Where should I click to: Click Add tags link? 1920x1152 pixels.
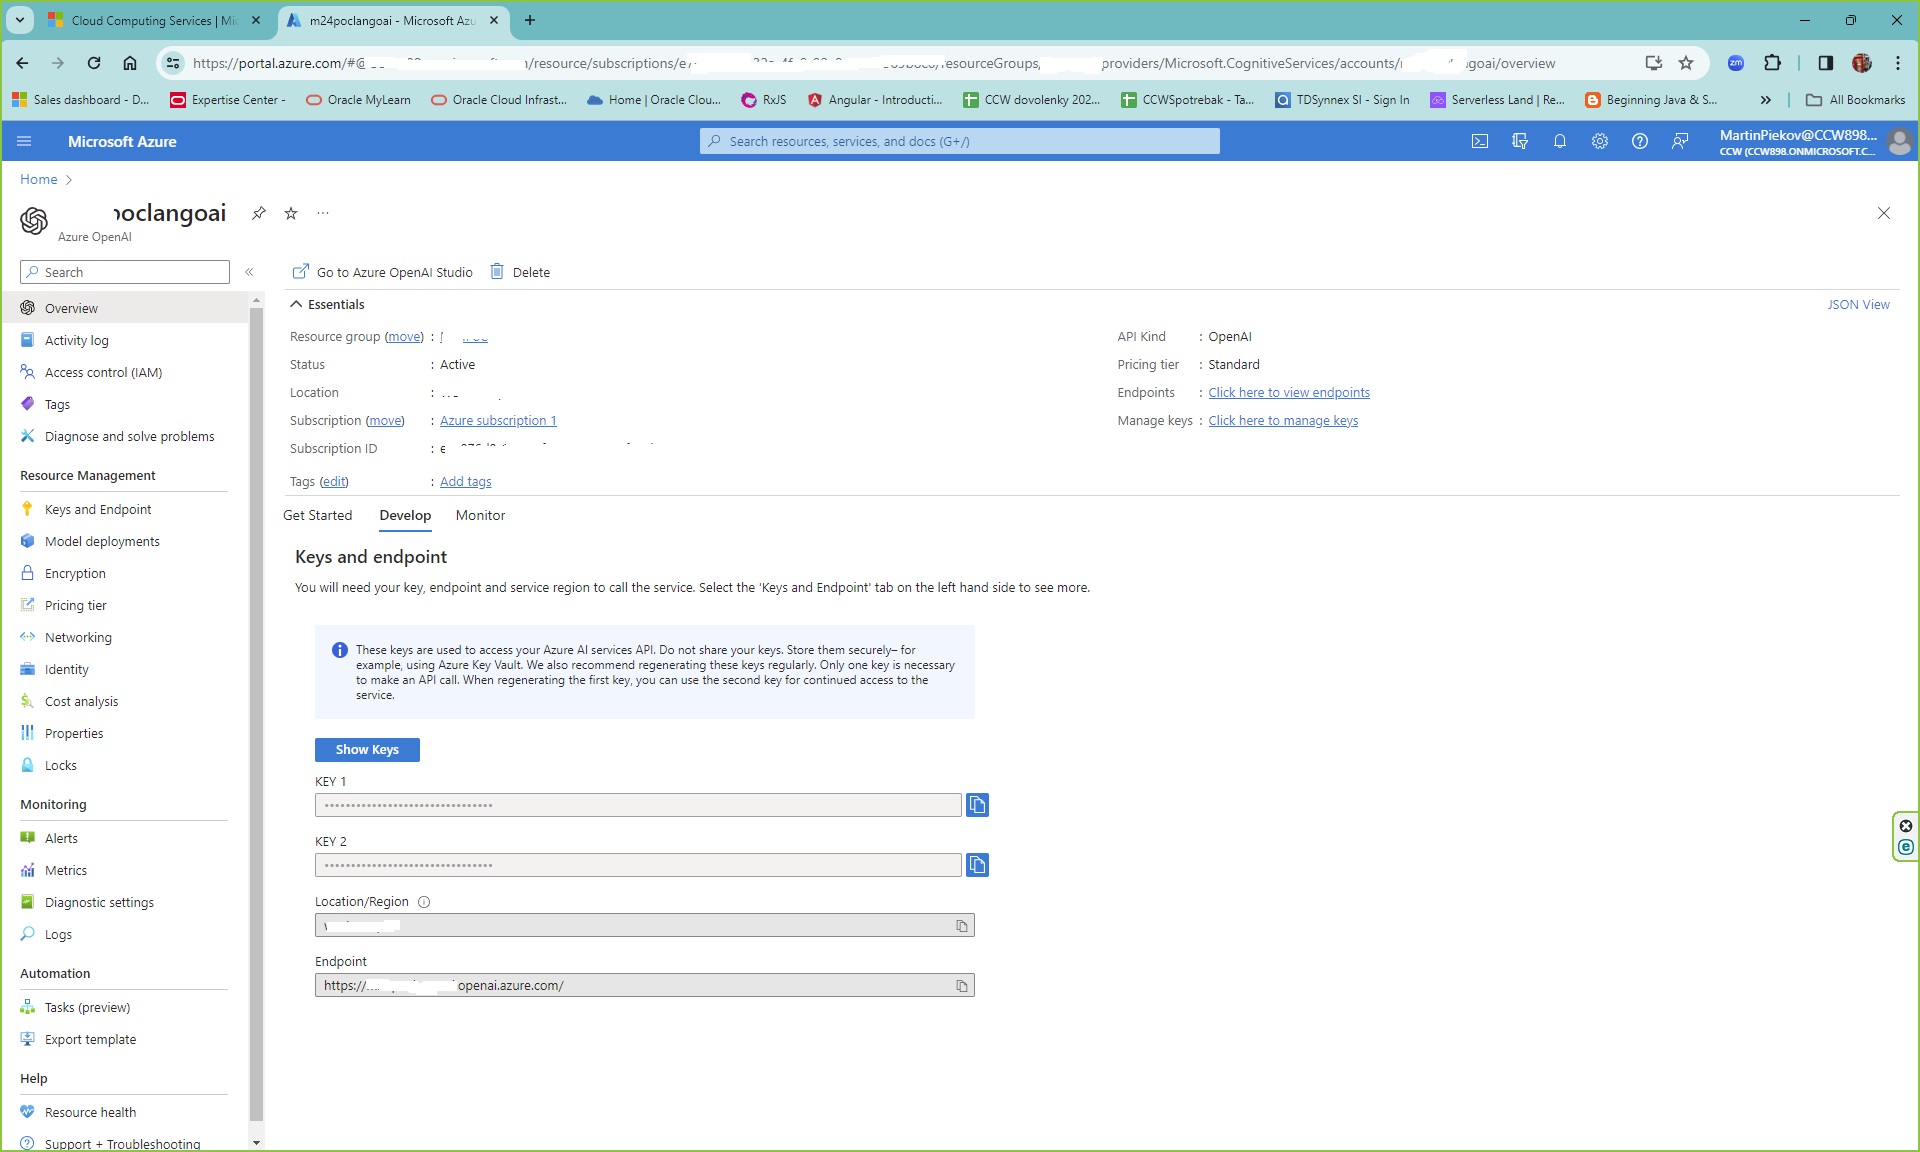point(465,482)
